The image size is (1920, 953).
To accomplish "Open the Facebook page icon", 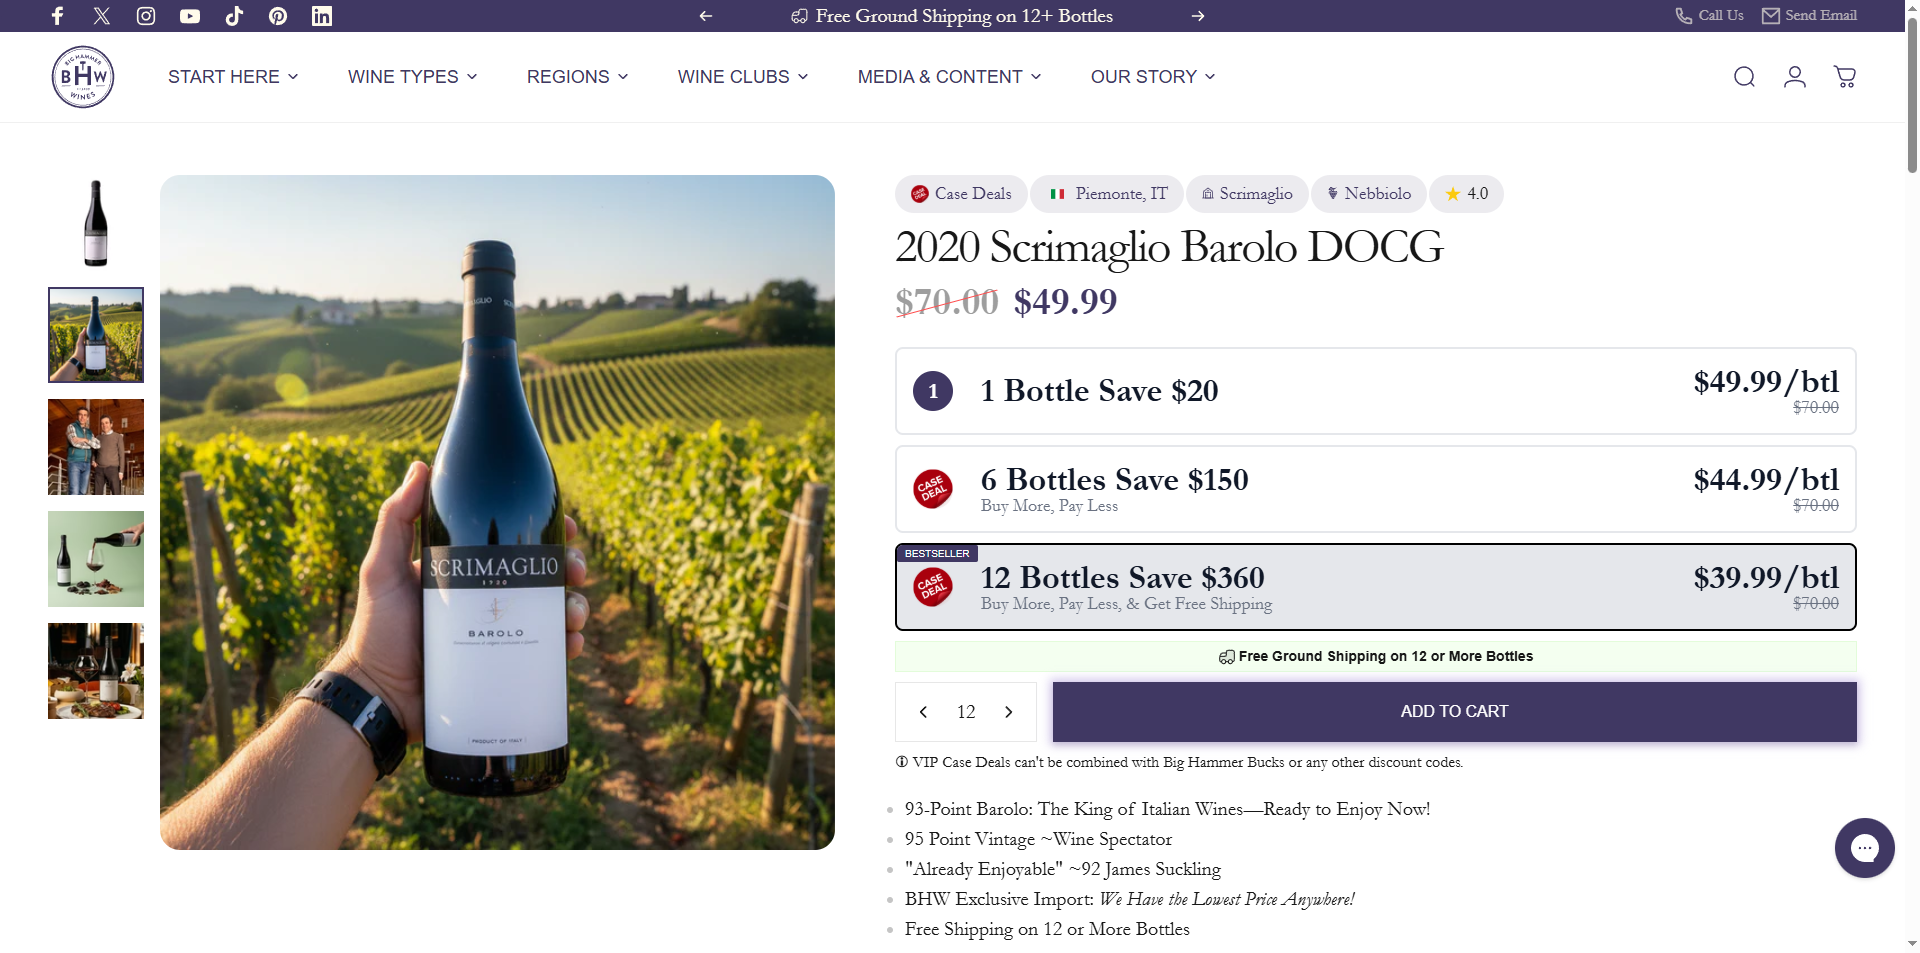I will [57, 16].
